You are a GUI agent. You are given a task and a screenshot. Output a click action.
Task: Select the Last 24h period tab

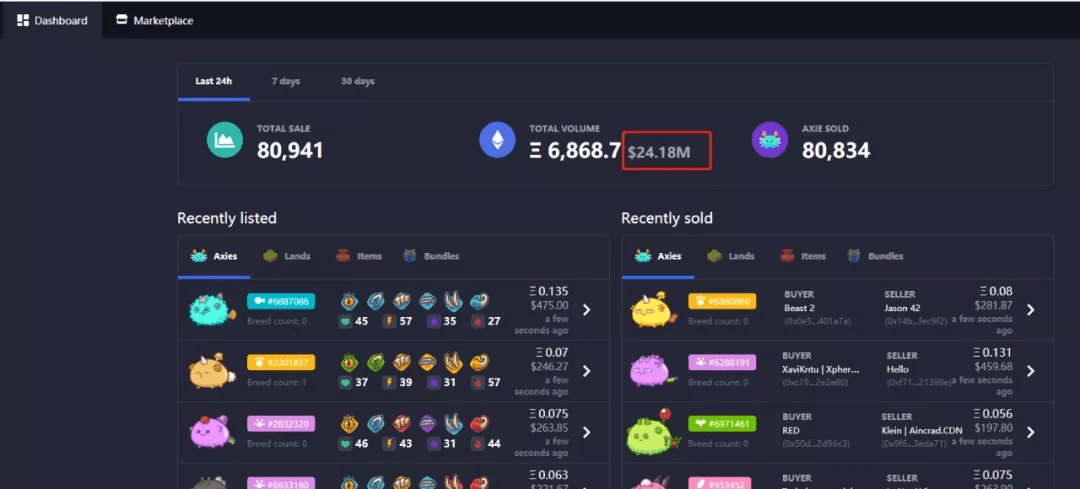pos(214,81)
